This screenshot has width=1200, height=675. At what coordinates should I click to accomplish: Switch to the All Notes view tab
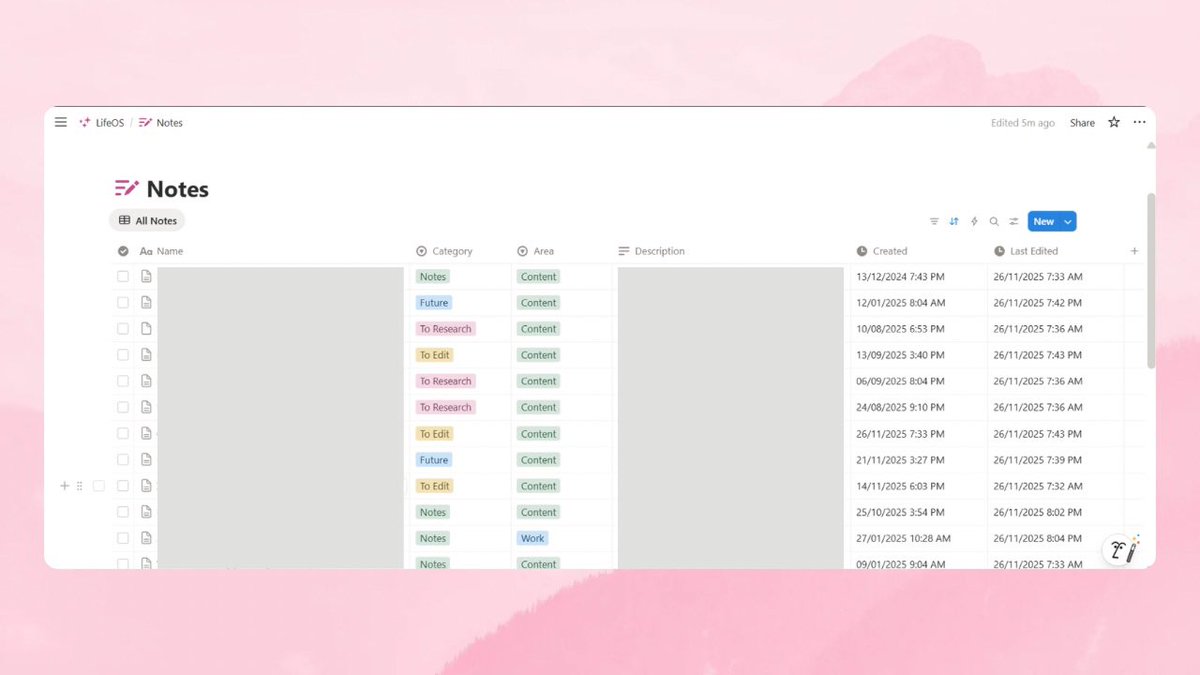147,221
